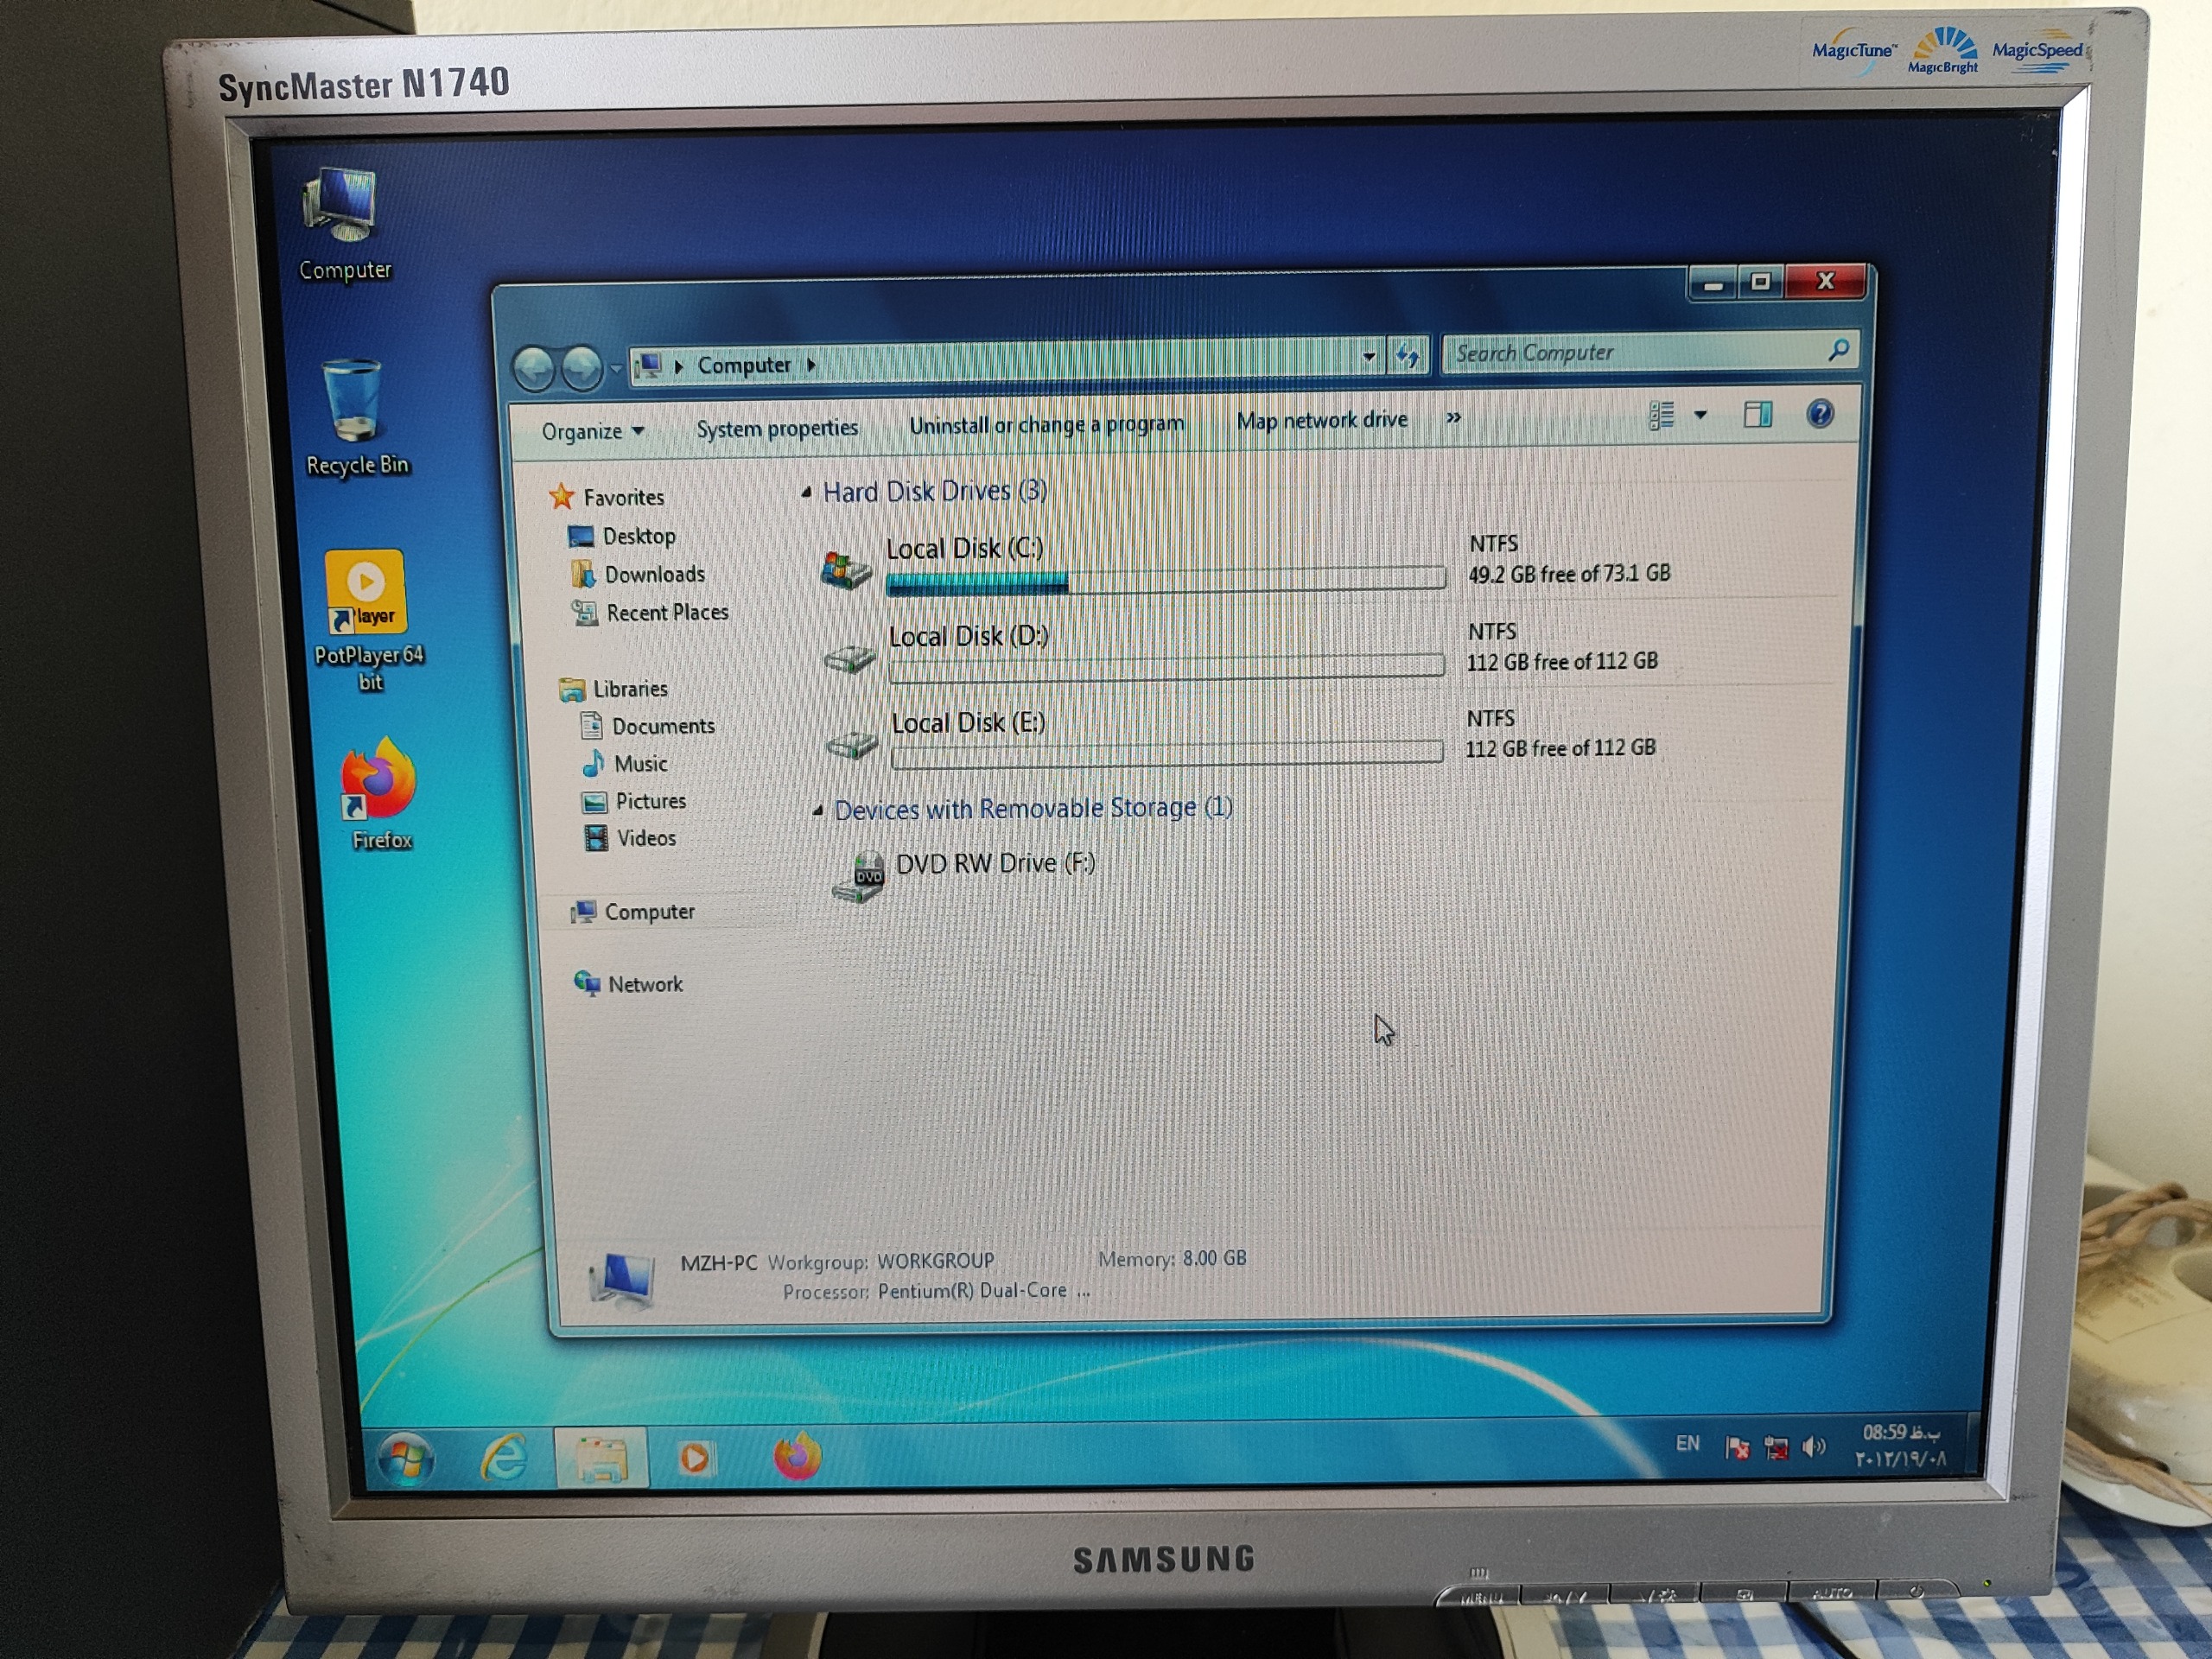This screenshot has height=1659, width=2212.
Task: Open Internet Explorer from the taskbar
Action: [504, 1458]
